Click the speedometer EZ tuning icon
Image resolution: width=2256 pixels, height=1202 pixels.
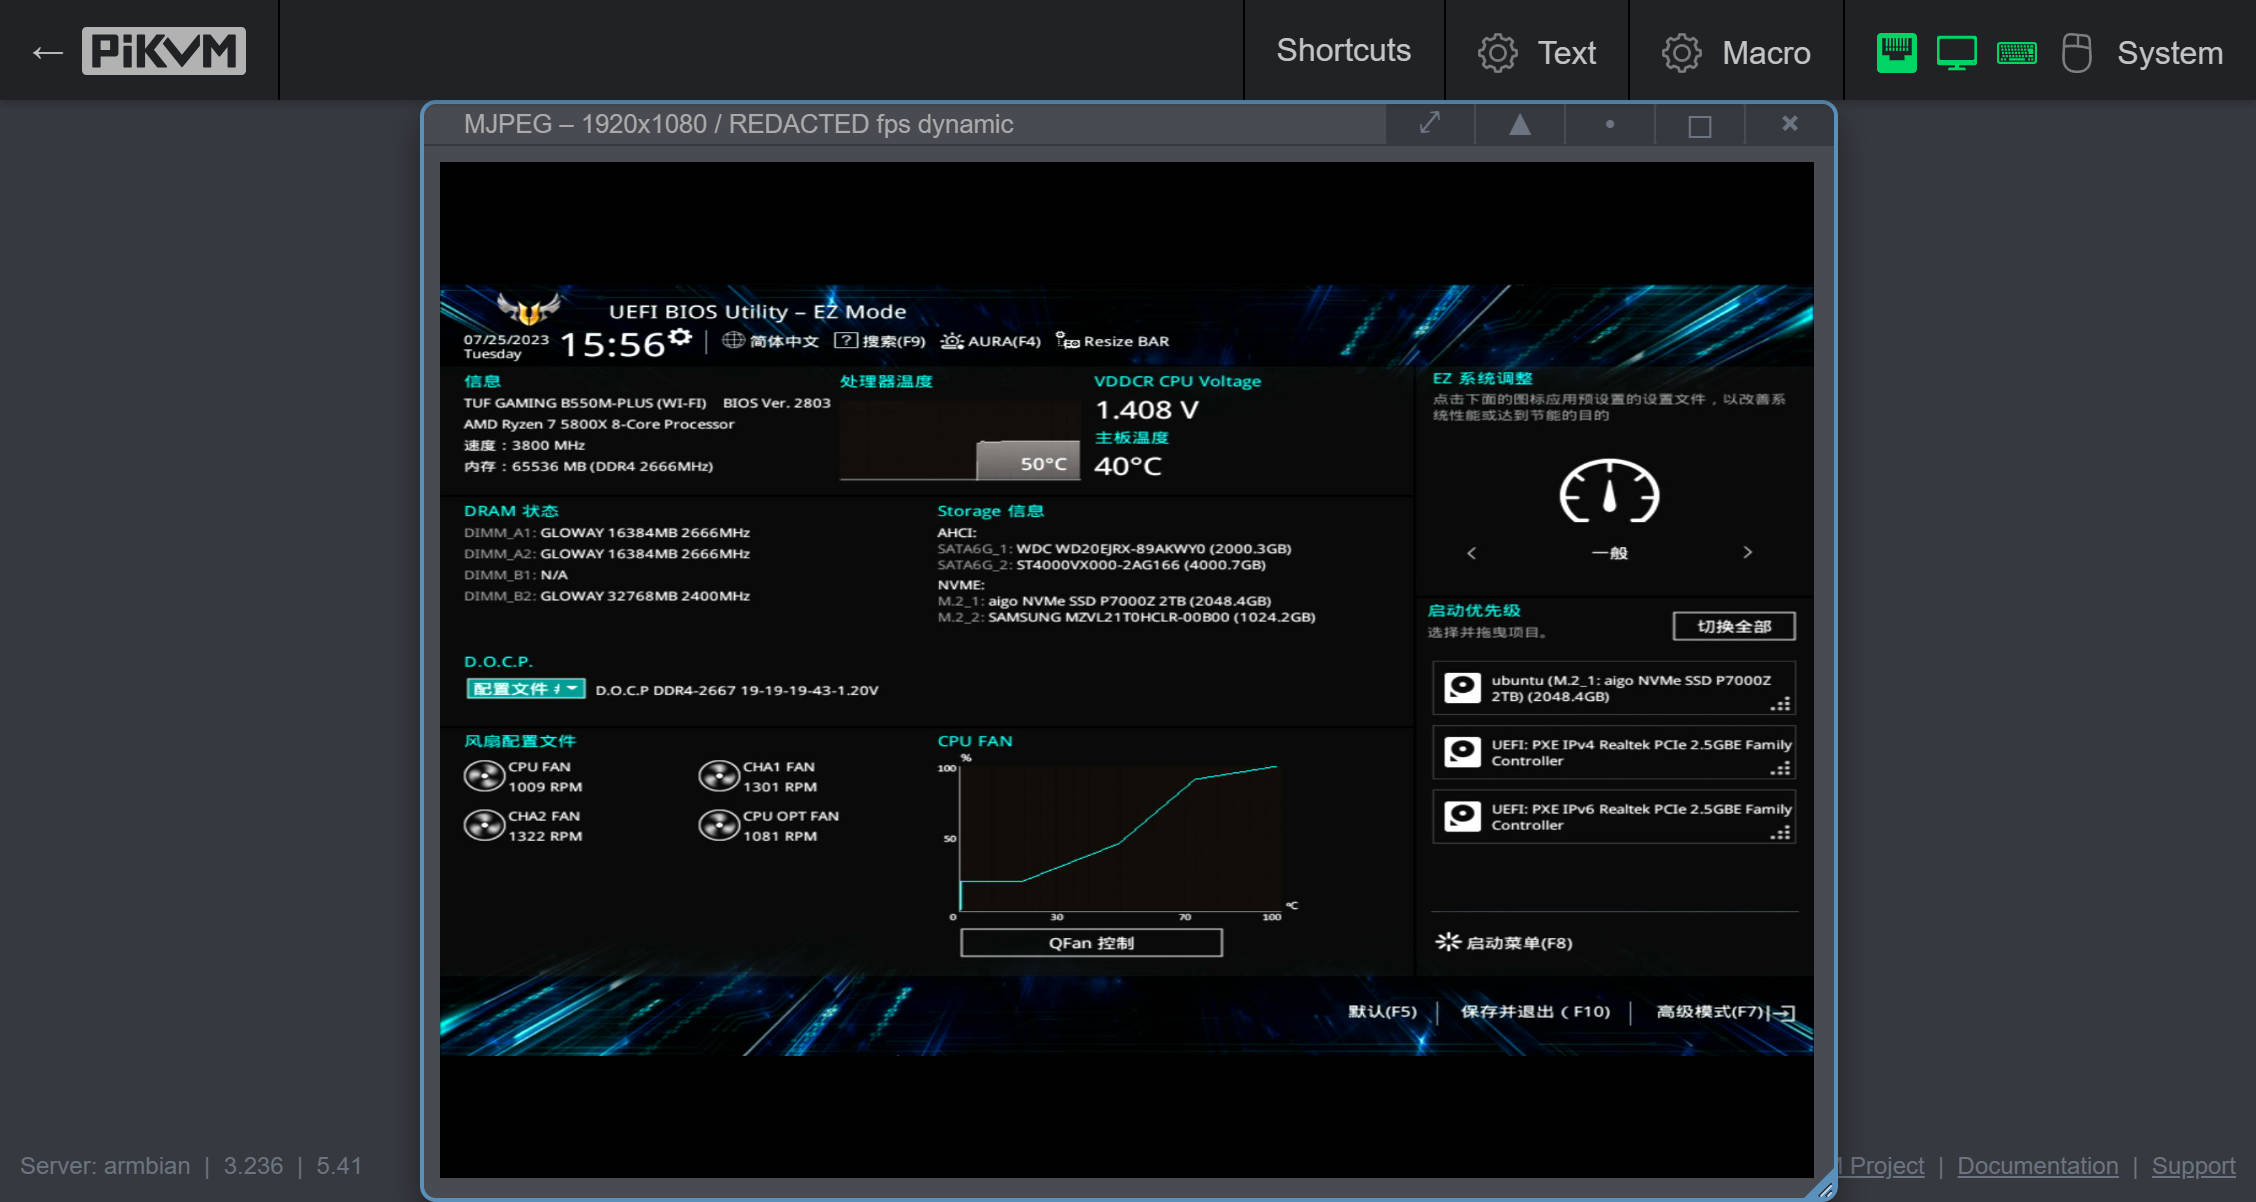(x=1609, y=492)
